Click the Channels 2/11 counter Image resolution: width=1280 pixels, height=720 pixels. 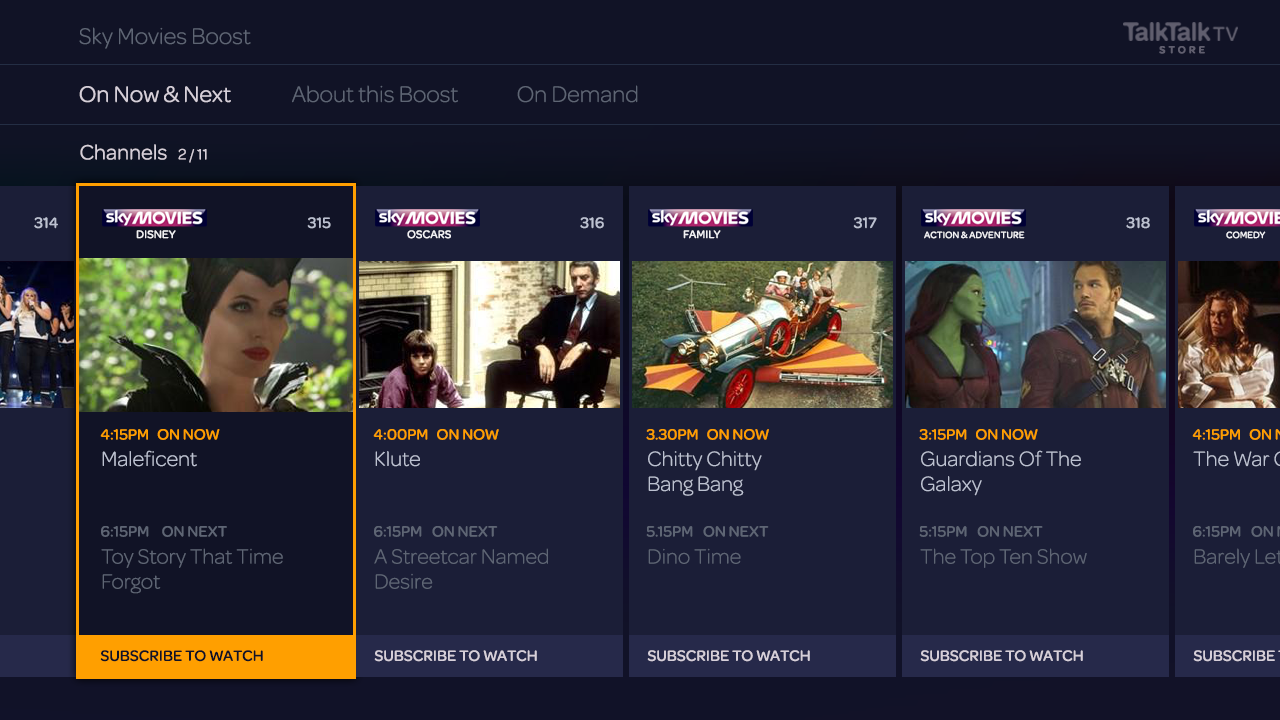[x=144, y=153]
